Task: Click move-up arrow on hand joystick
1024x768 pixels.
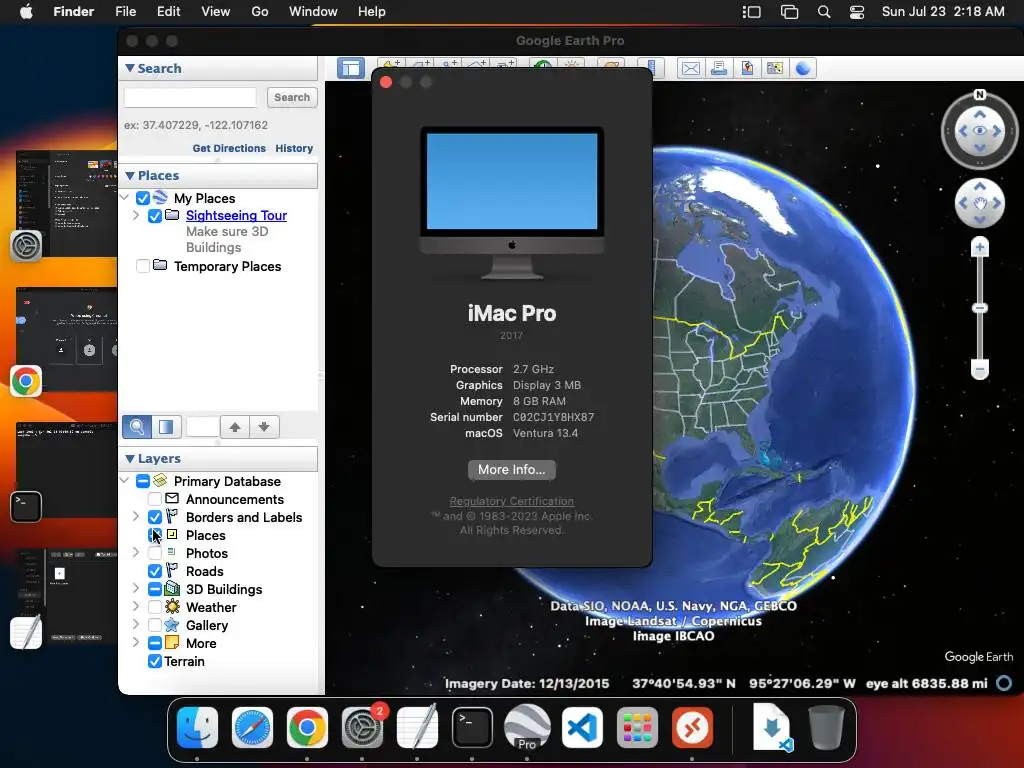Action: point(980,187)
